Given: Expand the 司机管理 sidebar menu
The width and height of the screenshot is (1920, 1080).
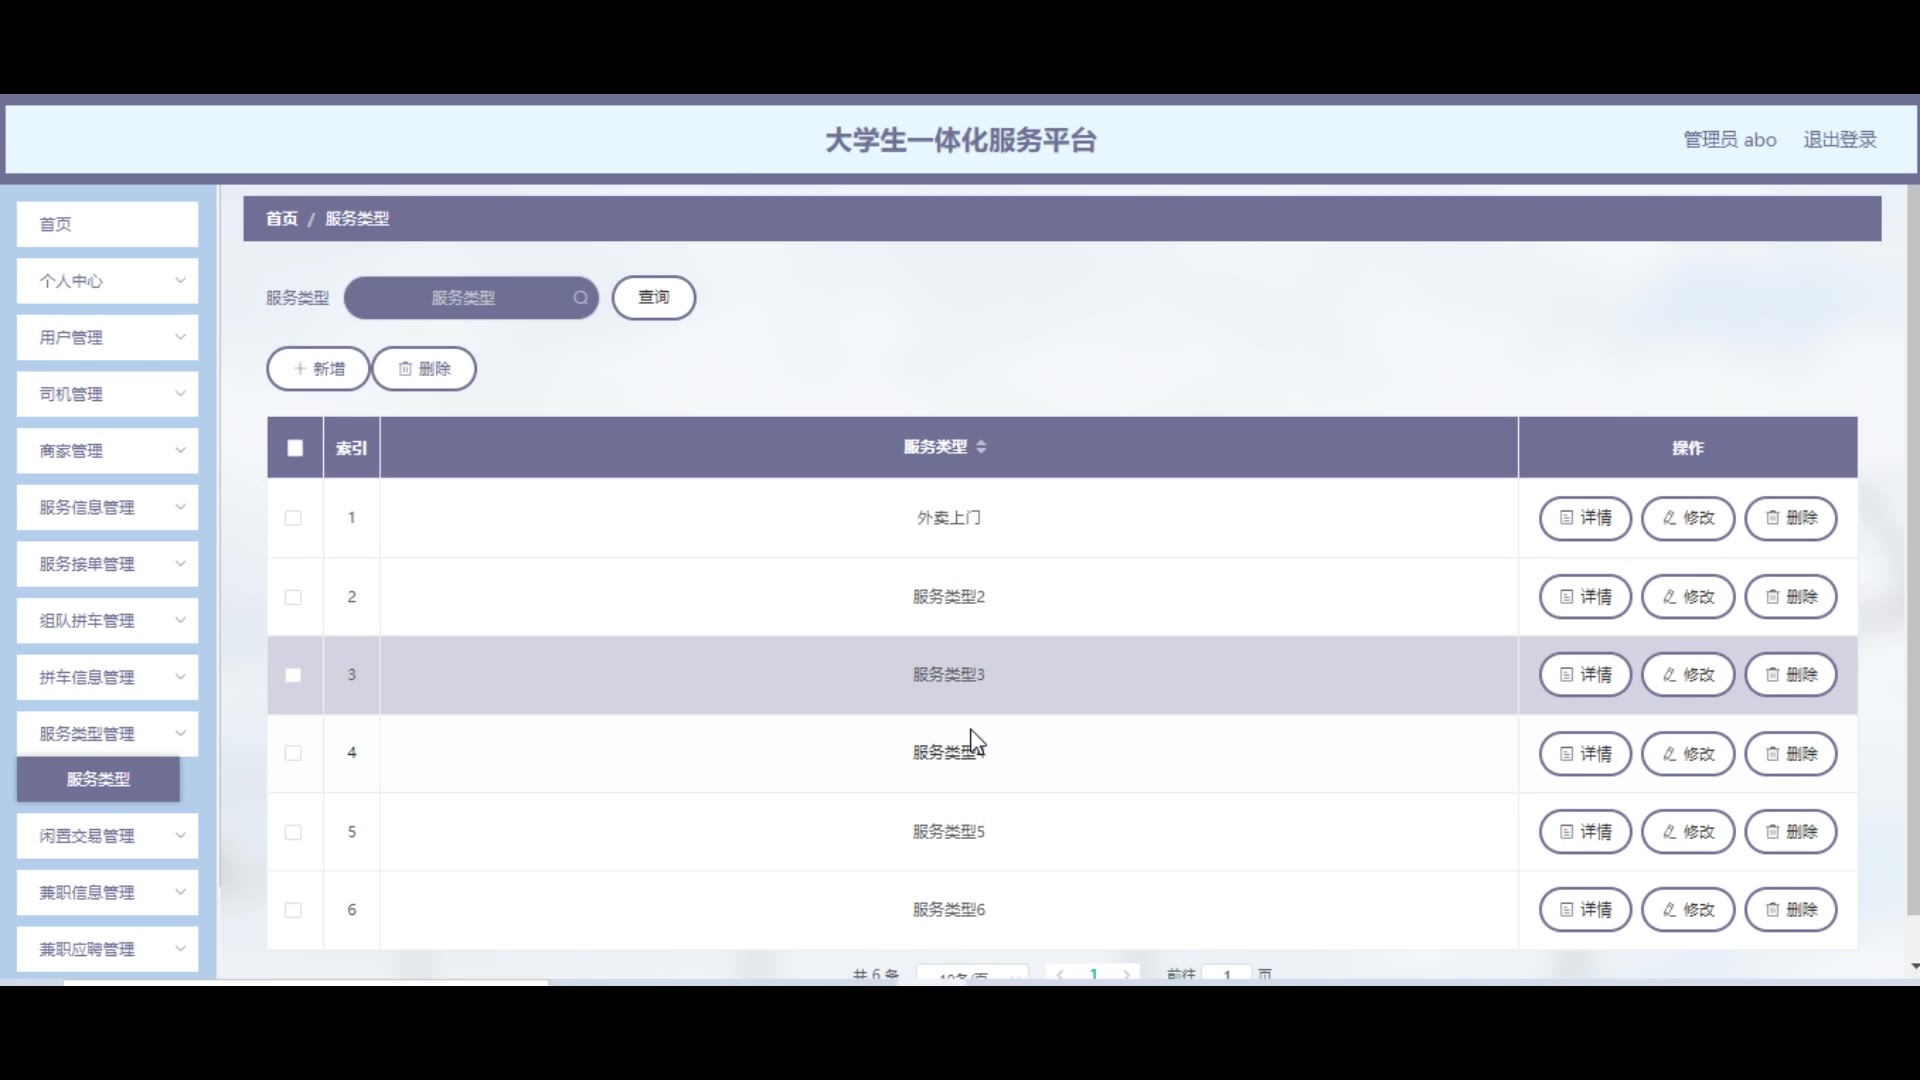Looking at the screenshot, I should pos(107,394).
